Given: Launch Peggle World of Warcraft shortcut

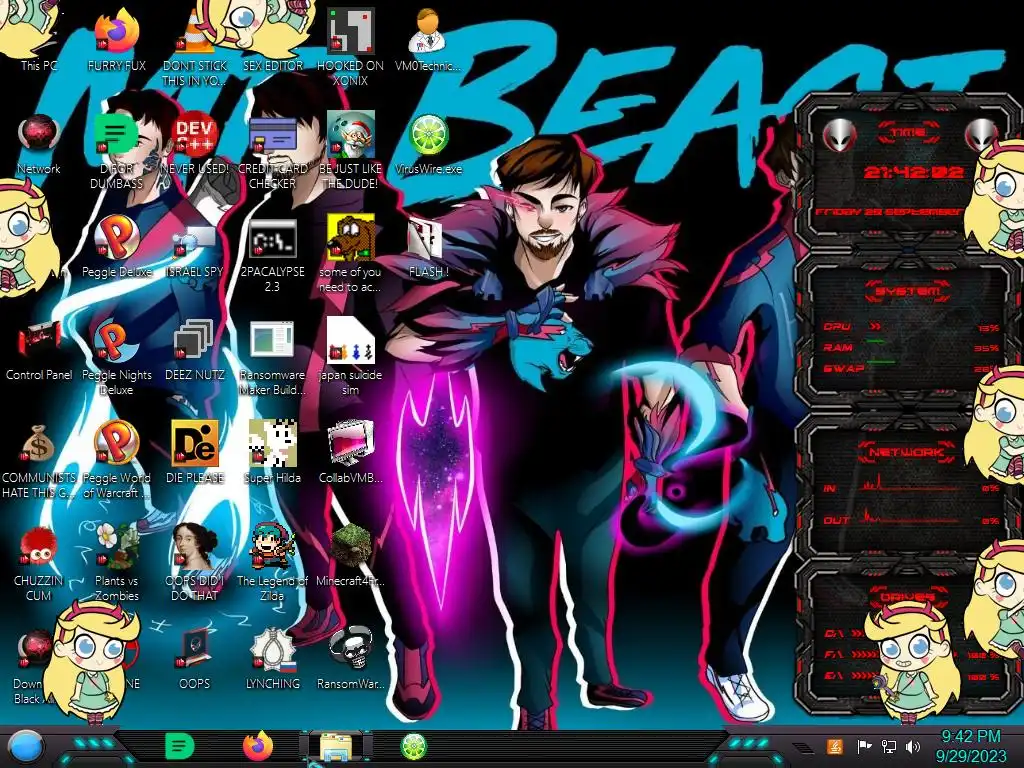Looking at the screenshot, I should [x=116, y=460].
